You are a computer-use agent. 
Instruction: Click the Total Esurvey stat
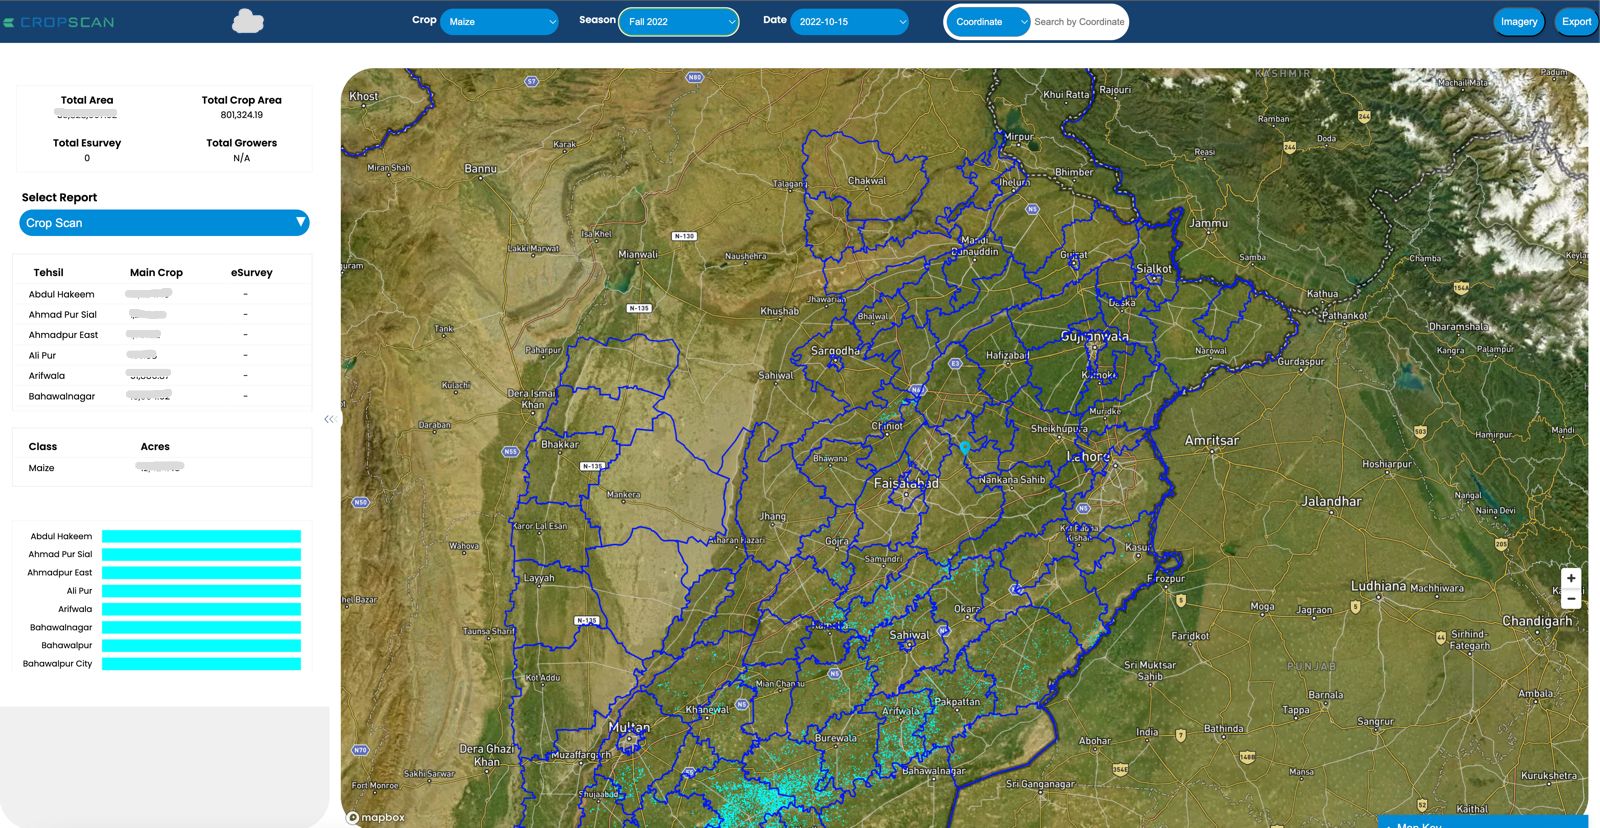coord(87,150)
